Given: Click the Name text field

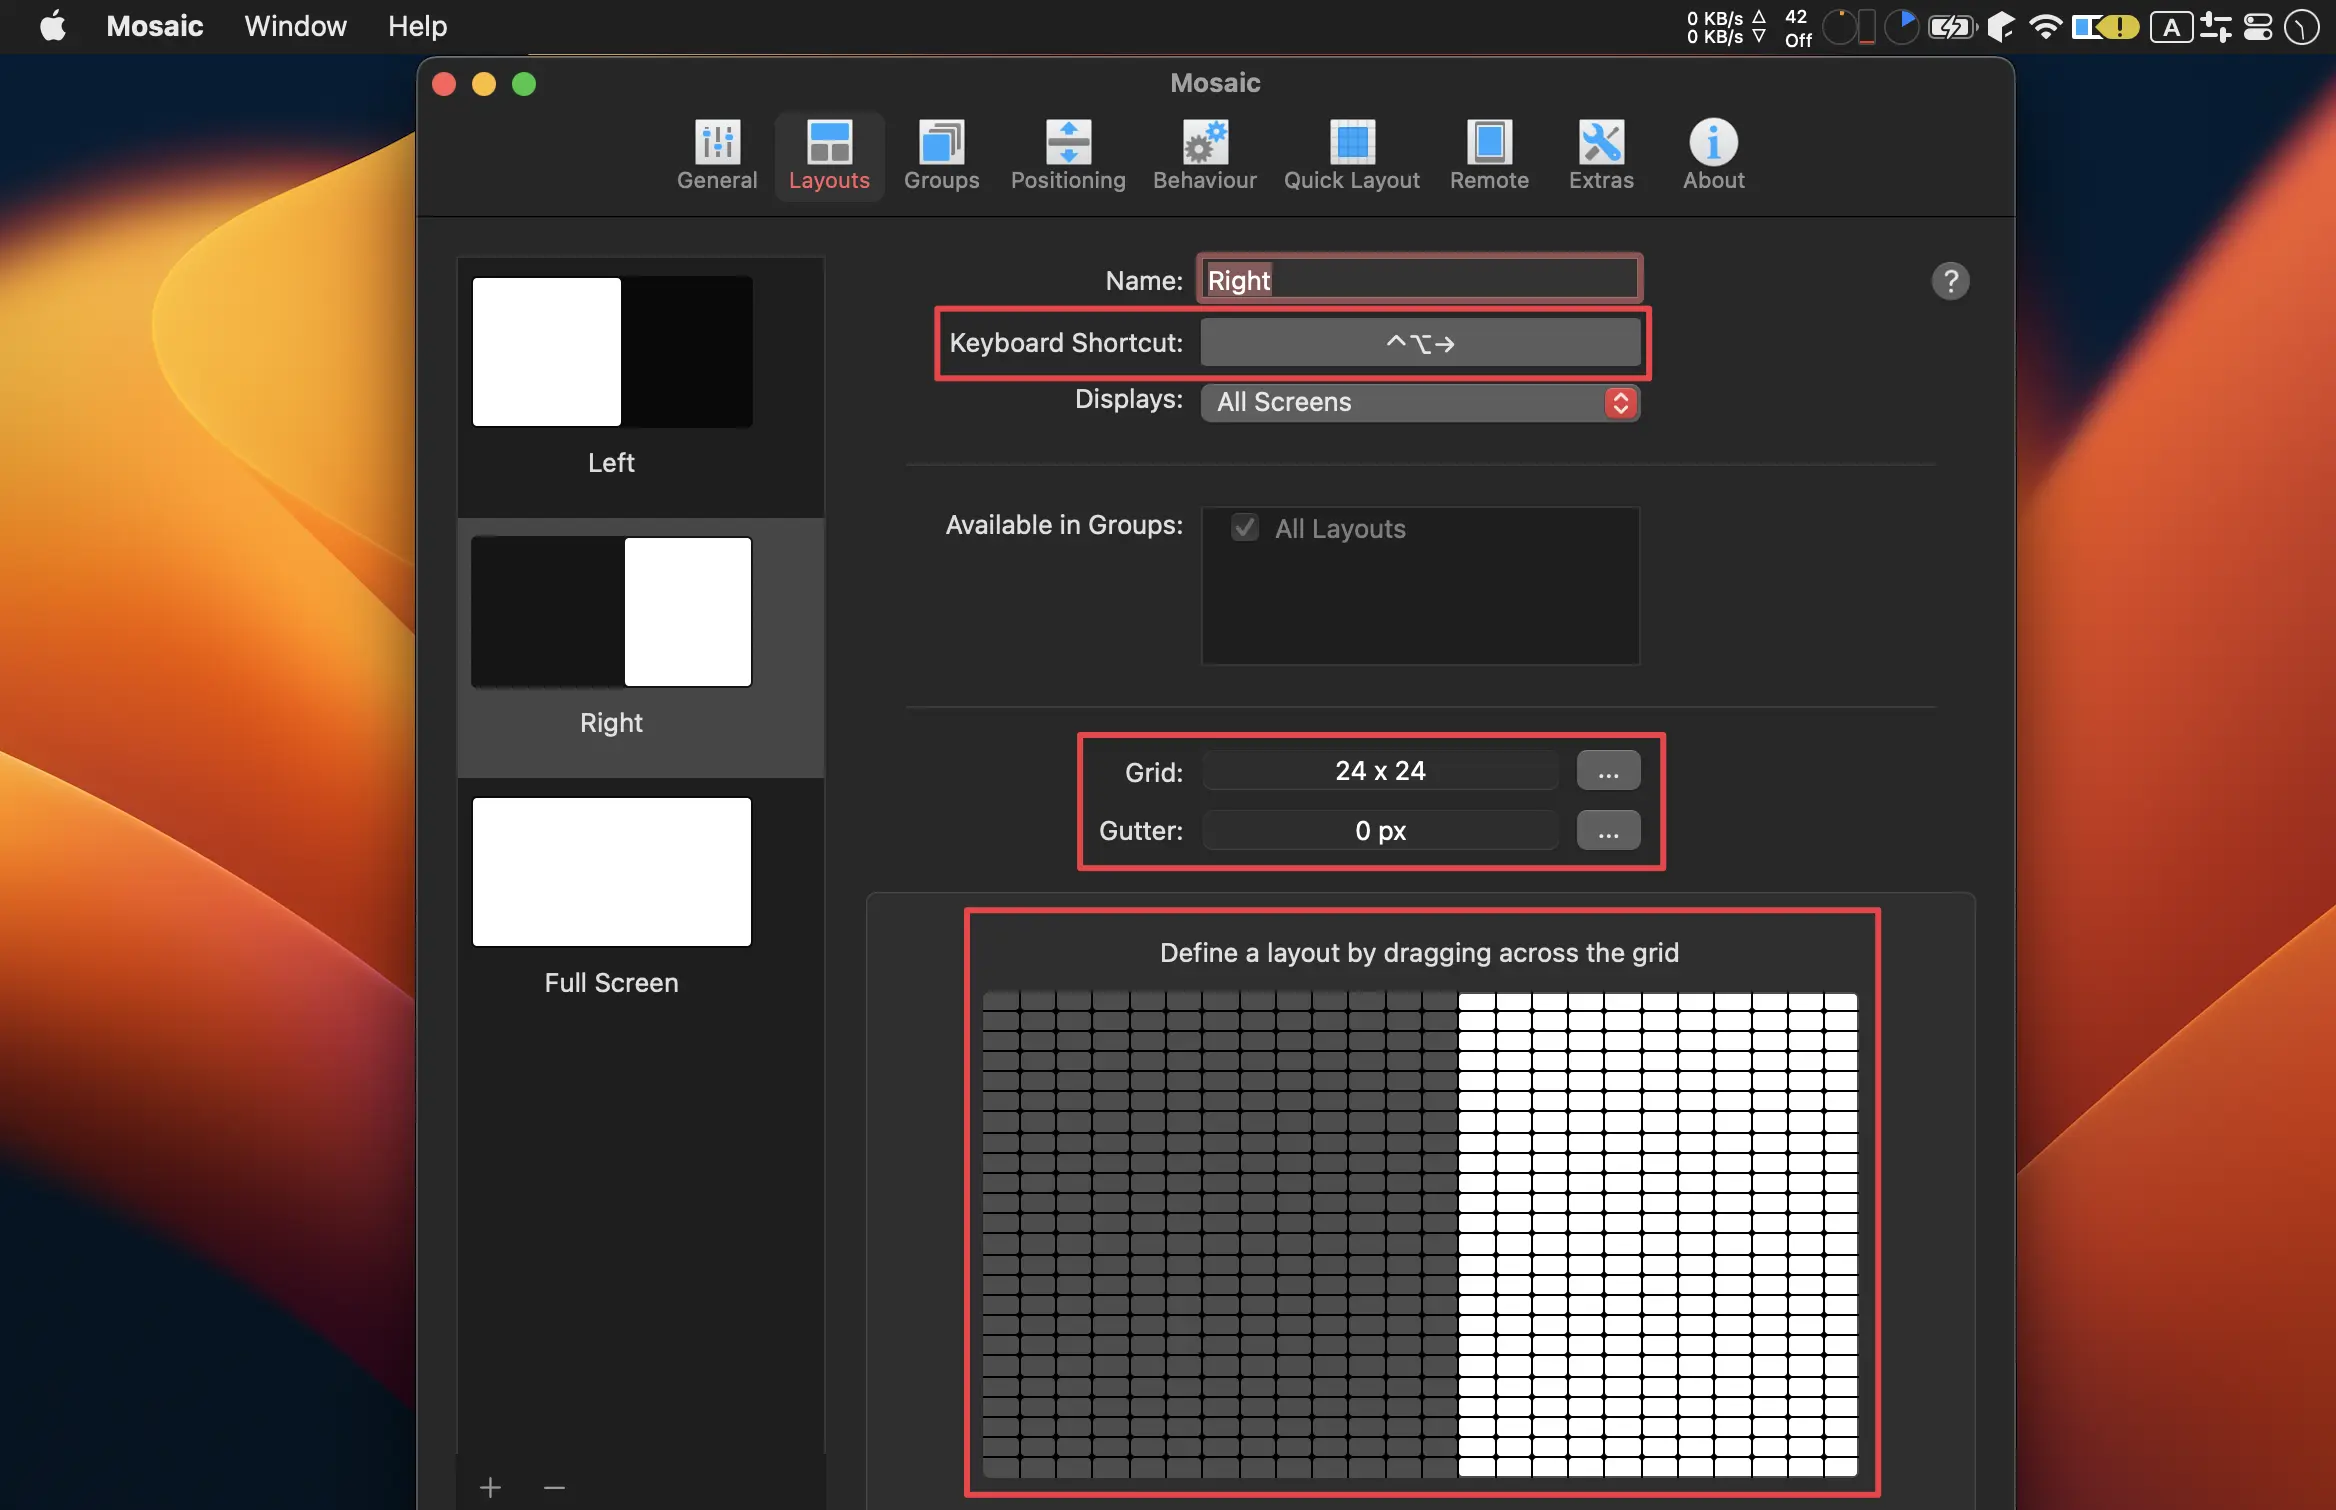Looking at the screenshot, I should coord(1419,280).
